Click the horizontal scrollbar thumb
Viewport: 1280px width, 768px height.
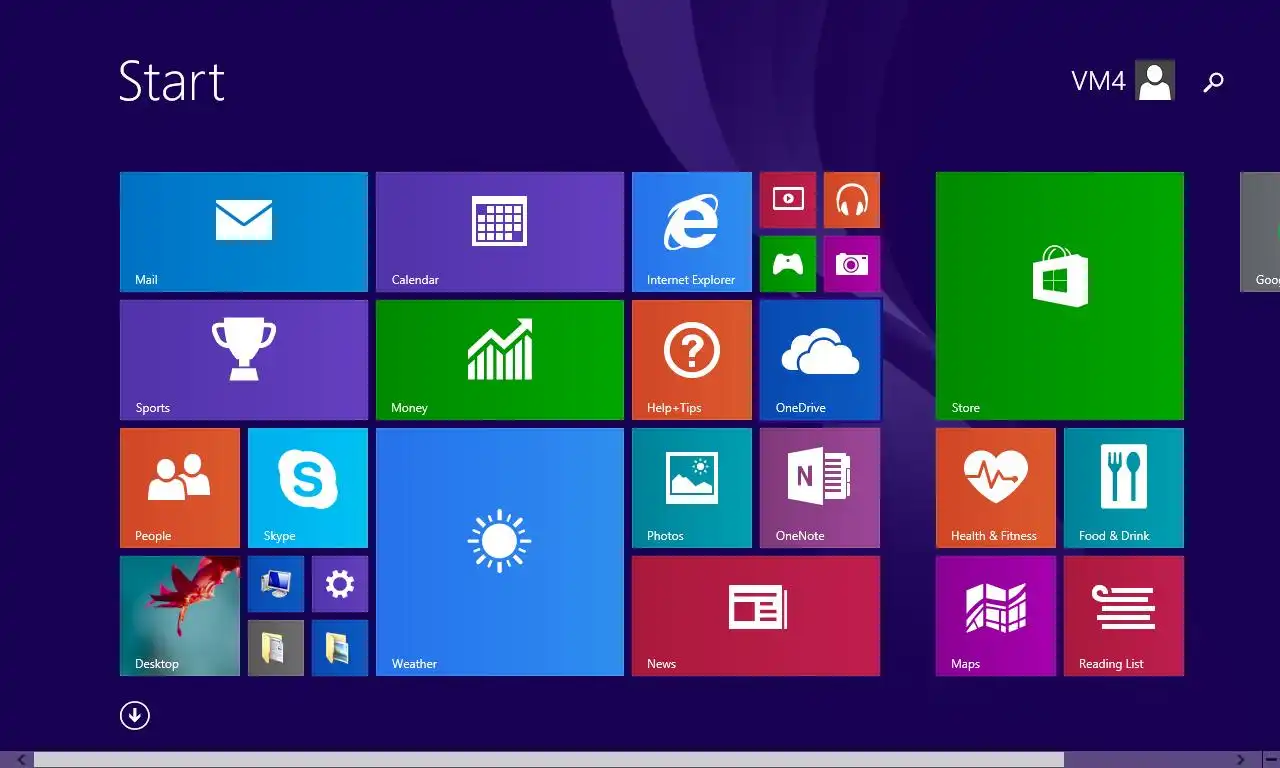(549, 760)
